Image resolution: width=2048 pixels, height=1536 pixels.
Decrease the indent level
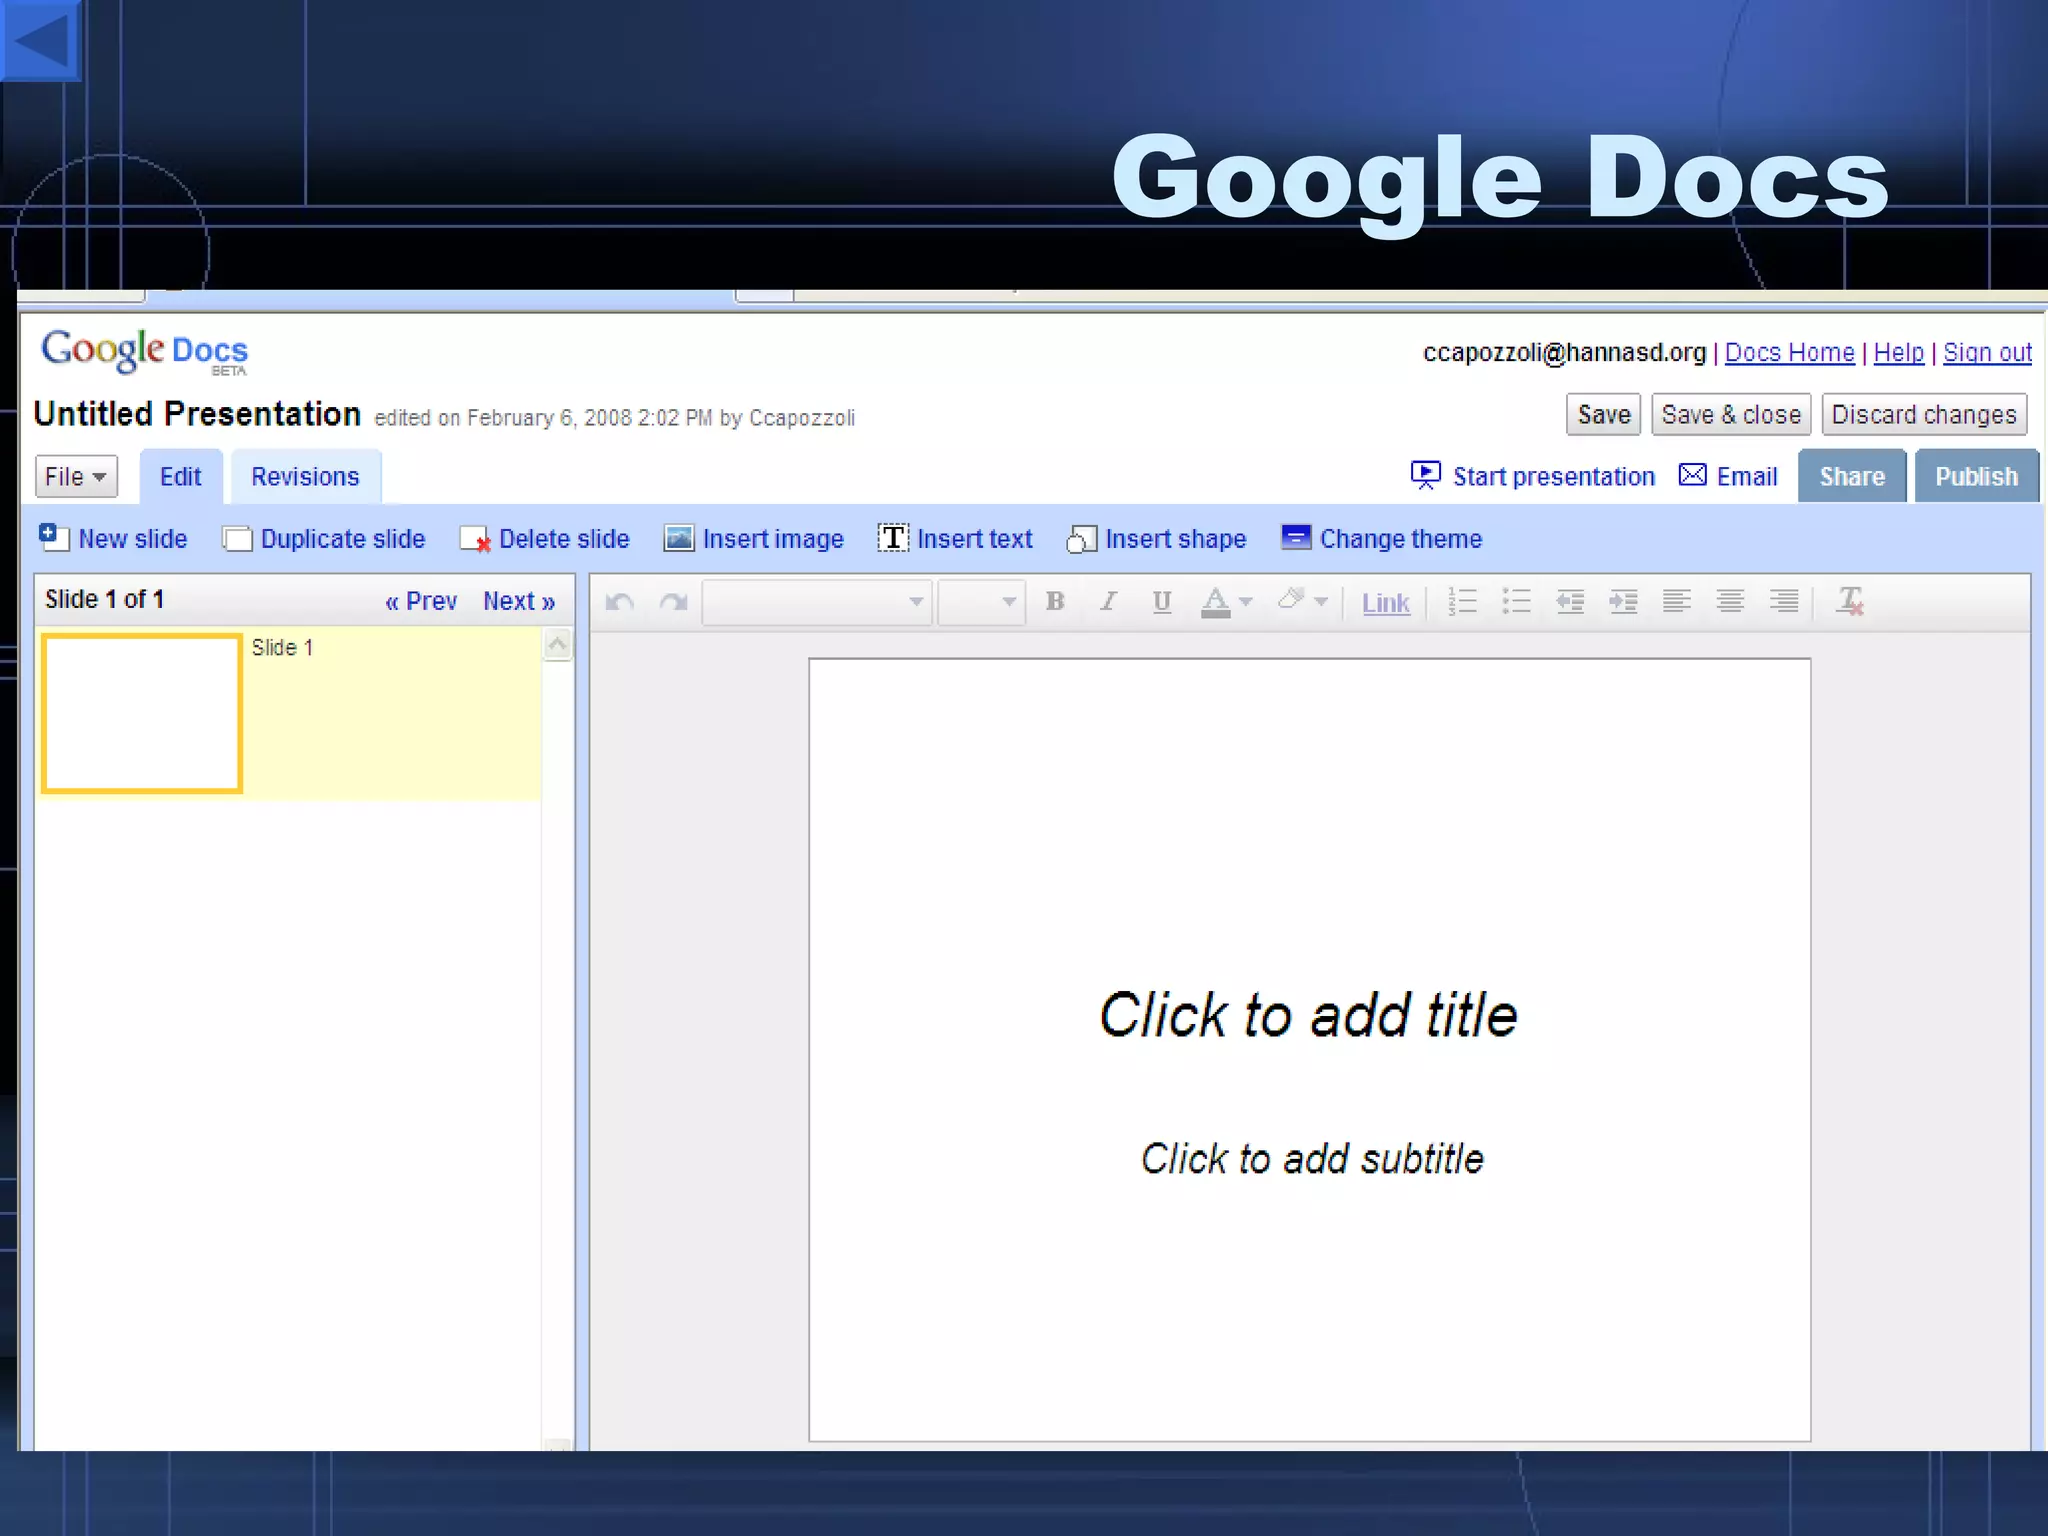pos(1570,601)
